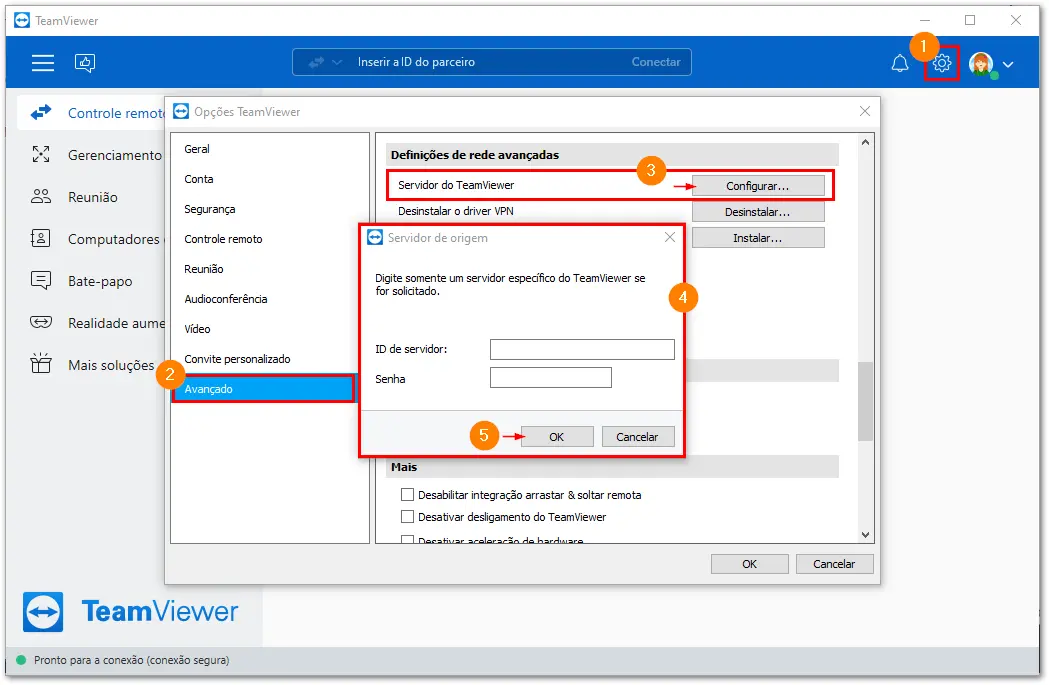This screenshot has width=1049, height=685.
Task: Click the Desinstalar o driver VPN label
Action: click(456, 211)
